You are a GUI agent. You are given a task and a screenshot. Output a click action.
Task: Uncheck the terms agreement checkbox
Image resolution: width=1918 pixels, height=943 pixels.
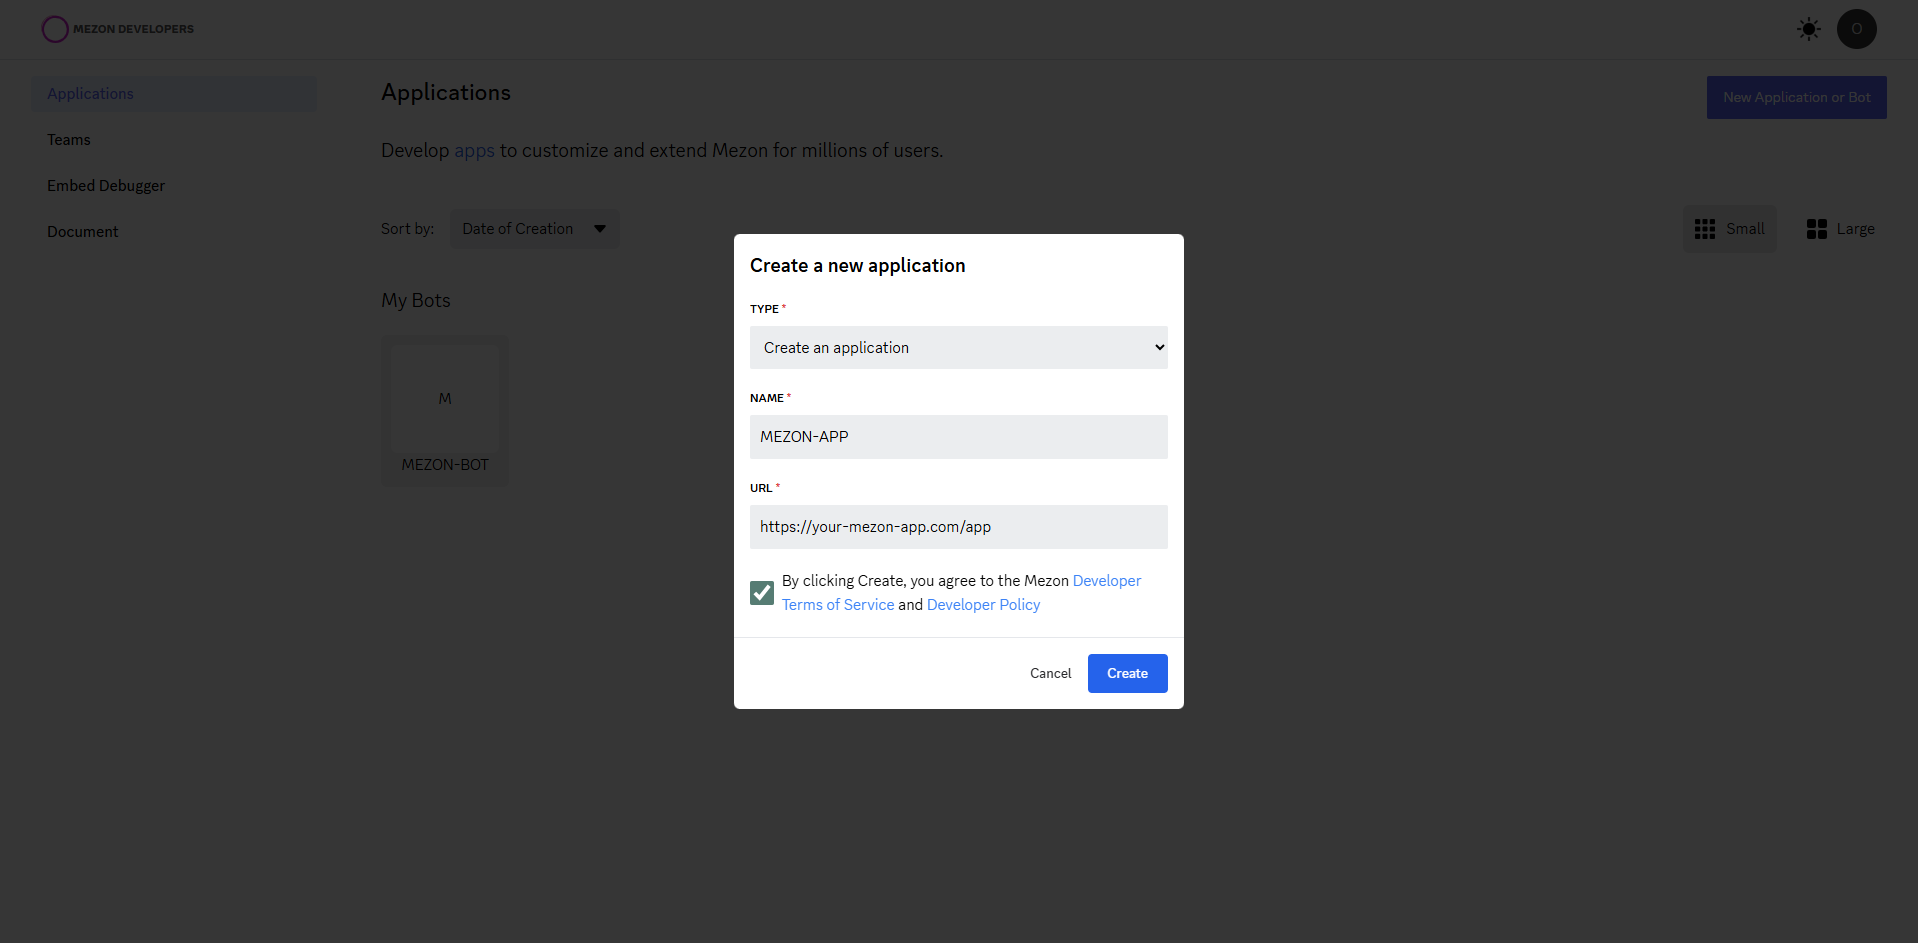(762, 593)
